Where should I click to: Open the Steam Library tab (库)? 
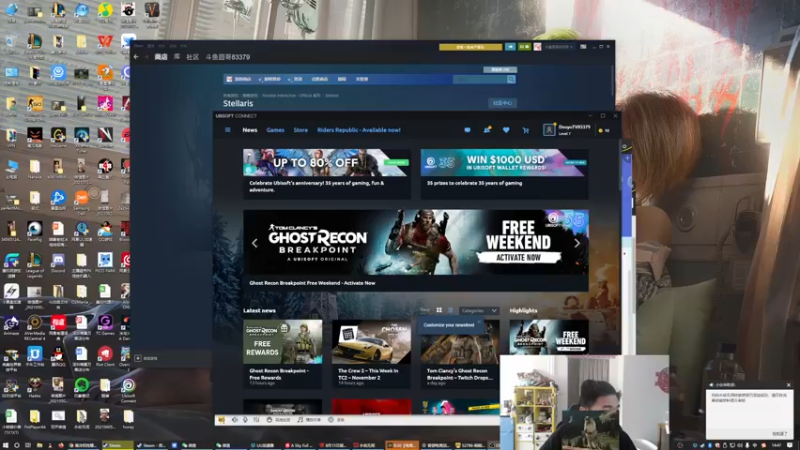pyautogui.click(x=177, y=57)
